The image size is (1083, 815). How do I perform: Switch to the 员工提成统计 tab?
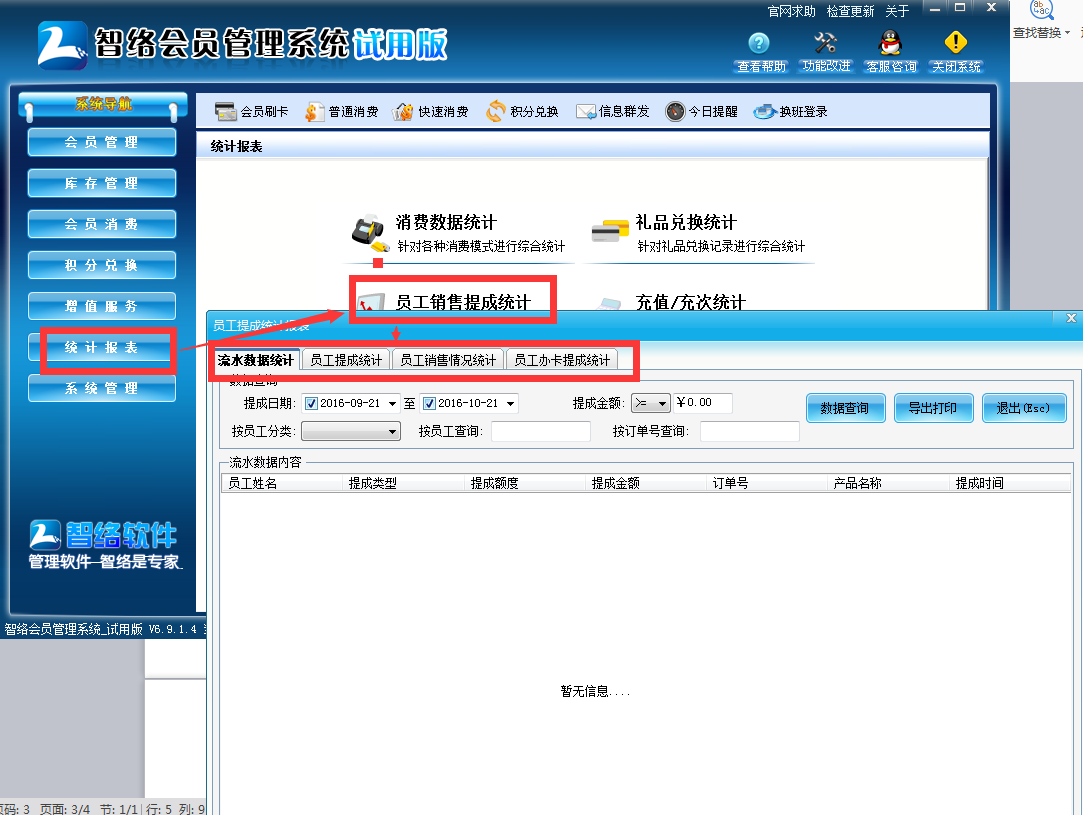pos(345,359)
